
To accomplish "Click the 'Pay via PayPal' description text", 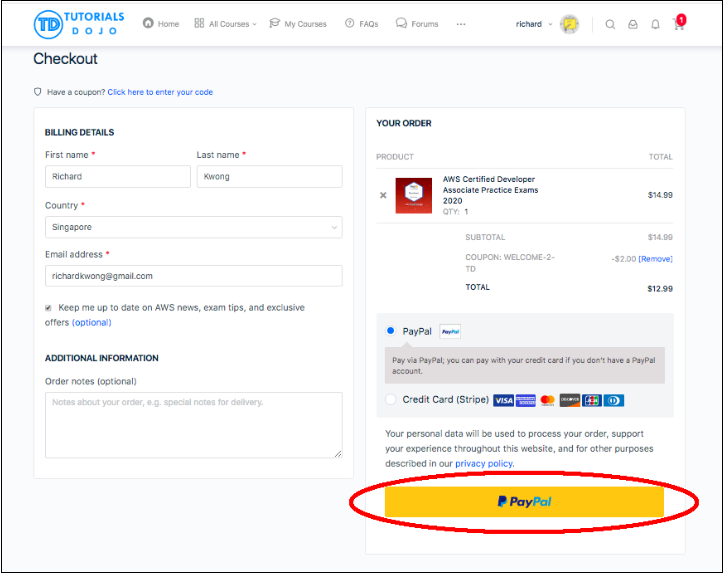I will point(524,366).
